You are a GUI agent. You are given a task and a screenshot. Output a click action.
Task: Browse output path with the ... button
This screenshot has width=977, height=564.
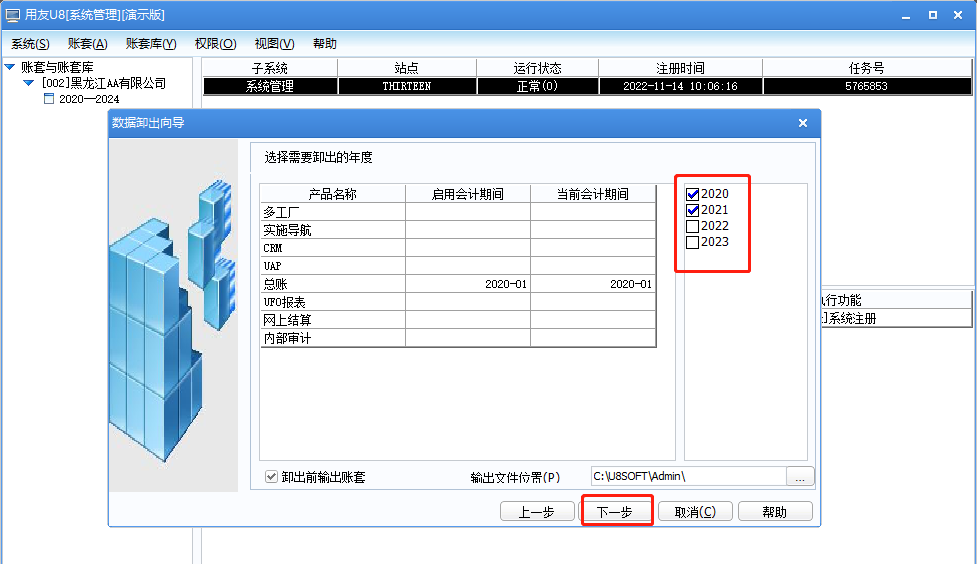click(x=800, y=477)
